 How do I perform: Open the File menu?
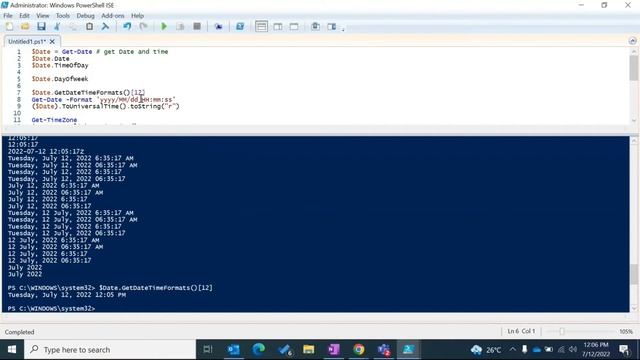[8, 16]
